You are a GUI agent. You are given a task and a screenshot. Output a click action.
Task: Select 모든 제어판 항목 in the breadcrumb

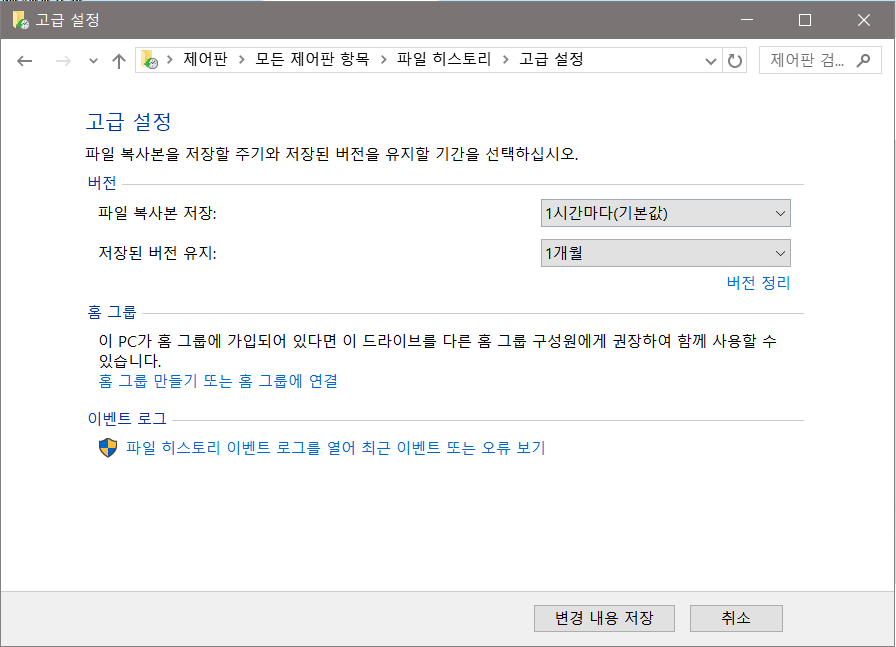click(312, 60)
